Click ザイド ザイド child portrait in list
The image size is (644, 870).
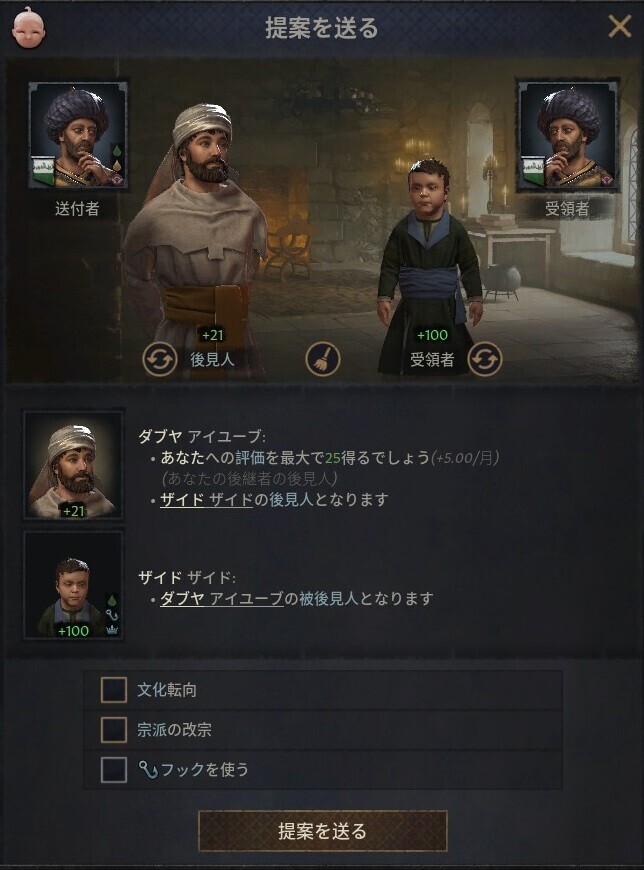[x=73, y=585]
